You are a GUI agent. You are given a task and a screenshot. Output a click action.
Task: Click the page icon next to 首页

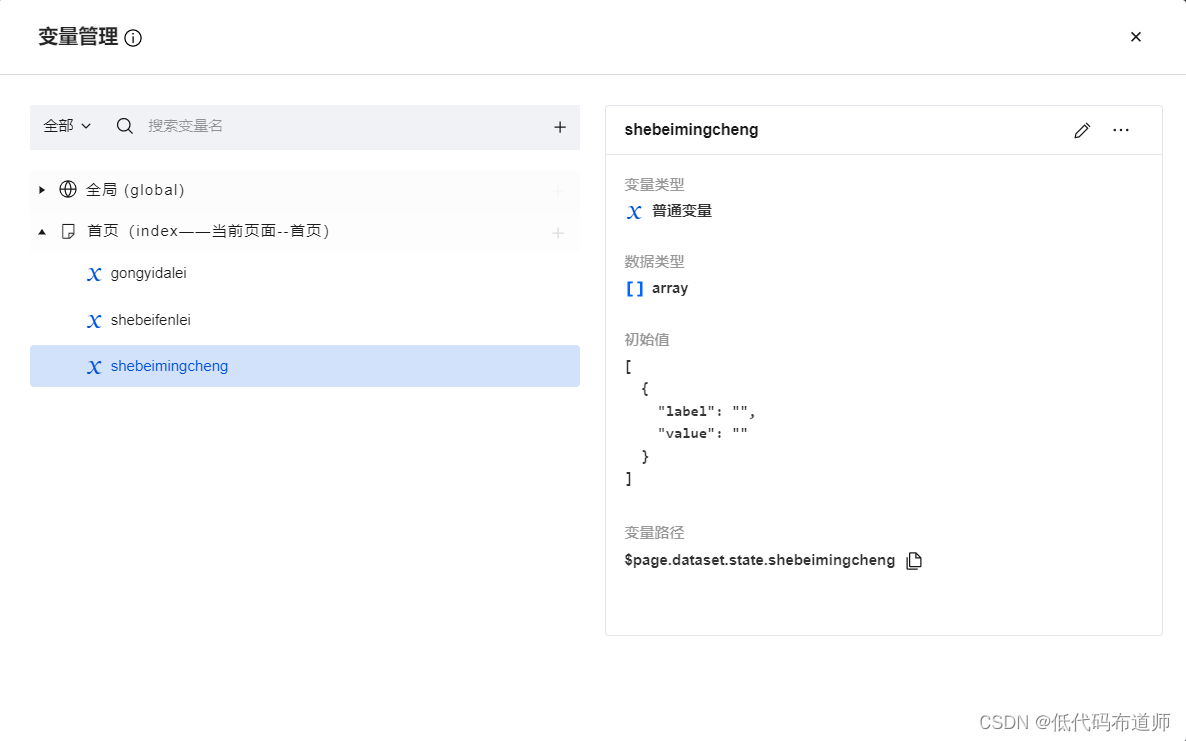[x=68, y=231]
